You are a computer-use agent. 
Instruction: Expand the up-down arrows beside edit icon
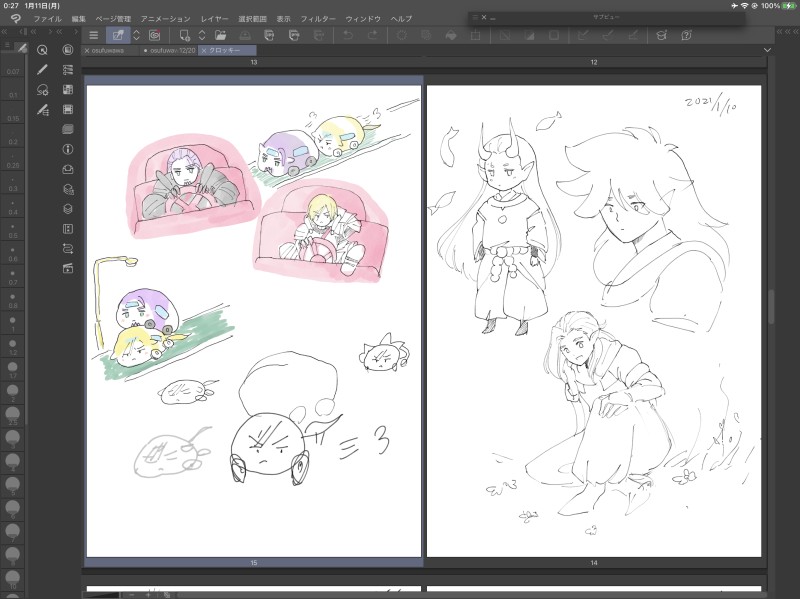coord(136,35)
